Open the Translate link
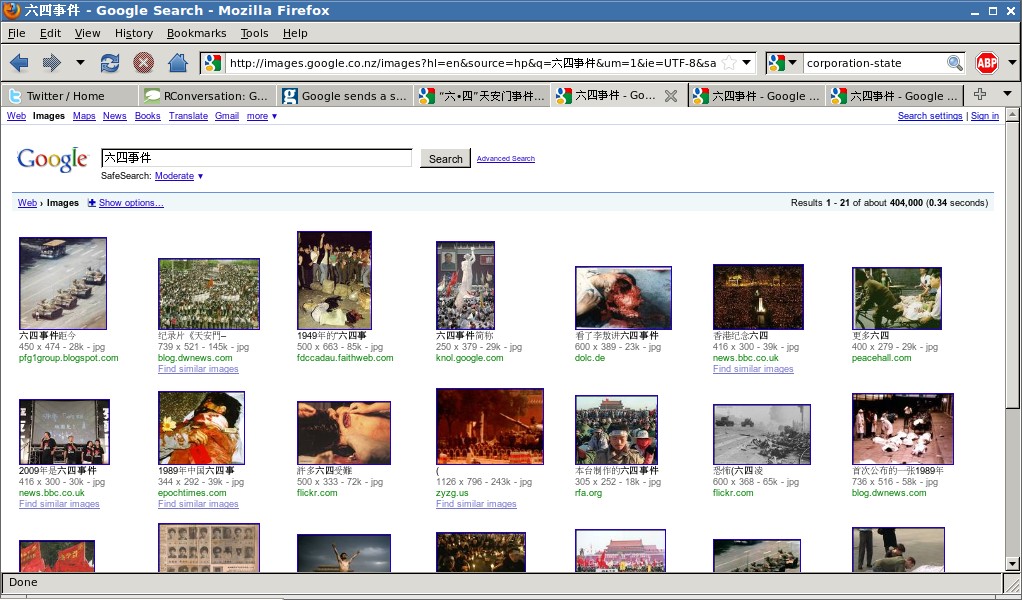The image size is (1022, 600). tap(188, 116)
